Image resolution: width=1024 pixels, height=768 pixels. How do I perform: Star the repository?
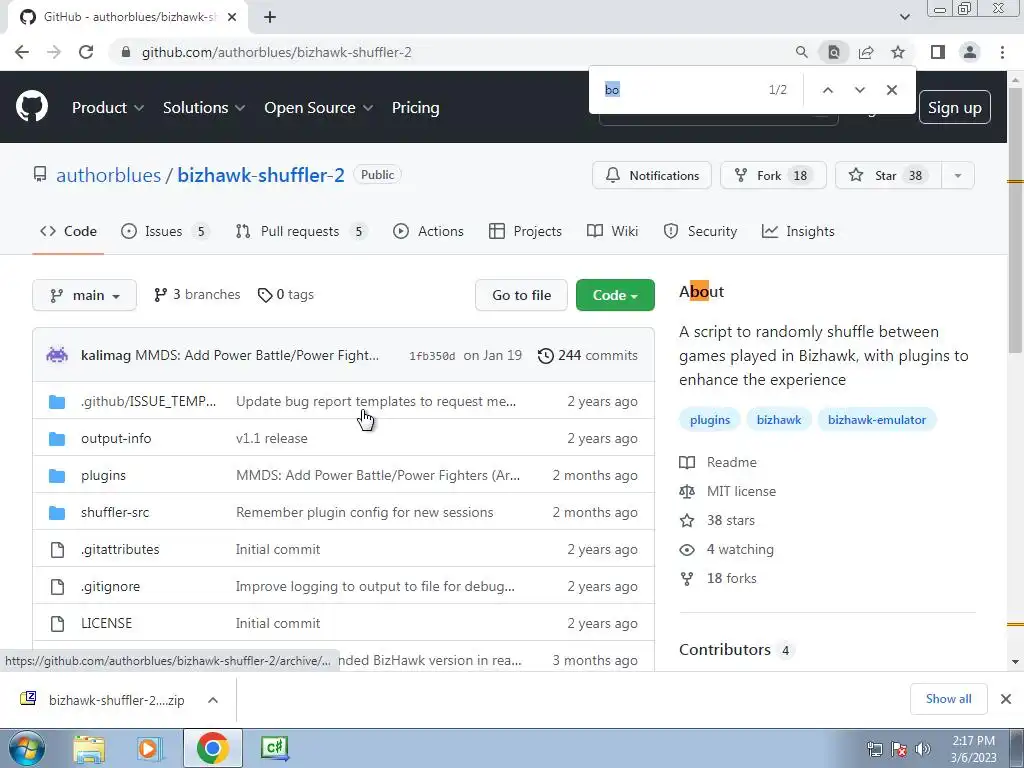888,175
